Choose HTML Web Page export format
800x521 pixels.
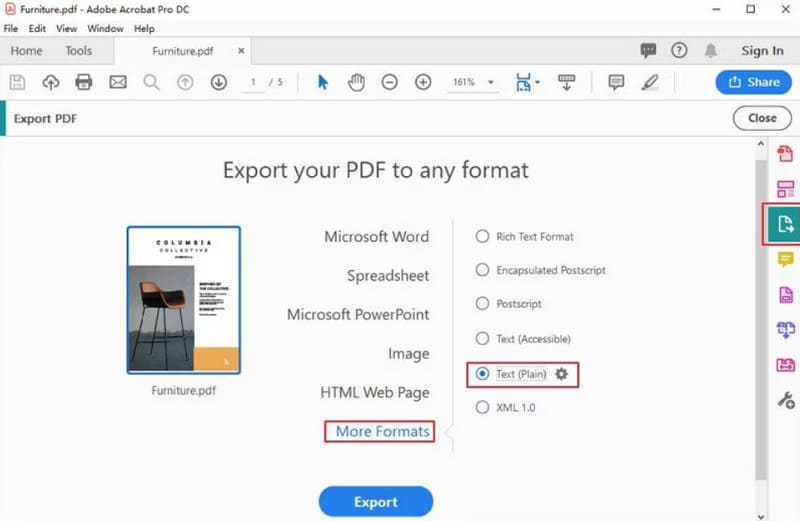coord(375,392)
